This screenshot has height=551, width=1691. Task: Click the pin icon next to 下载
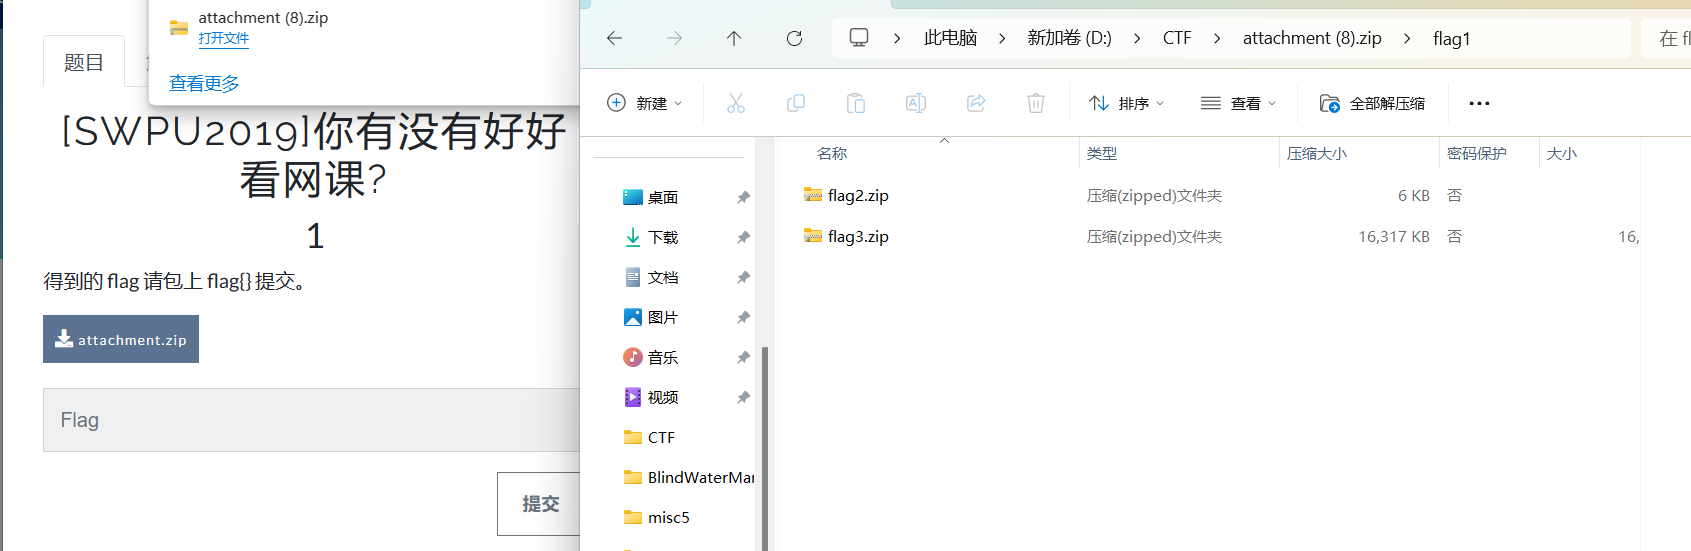[x=743, y=238]
